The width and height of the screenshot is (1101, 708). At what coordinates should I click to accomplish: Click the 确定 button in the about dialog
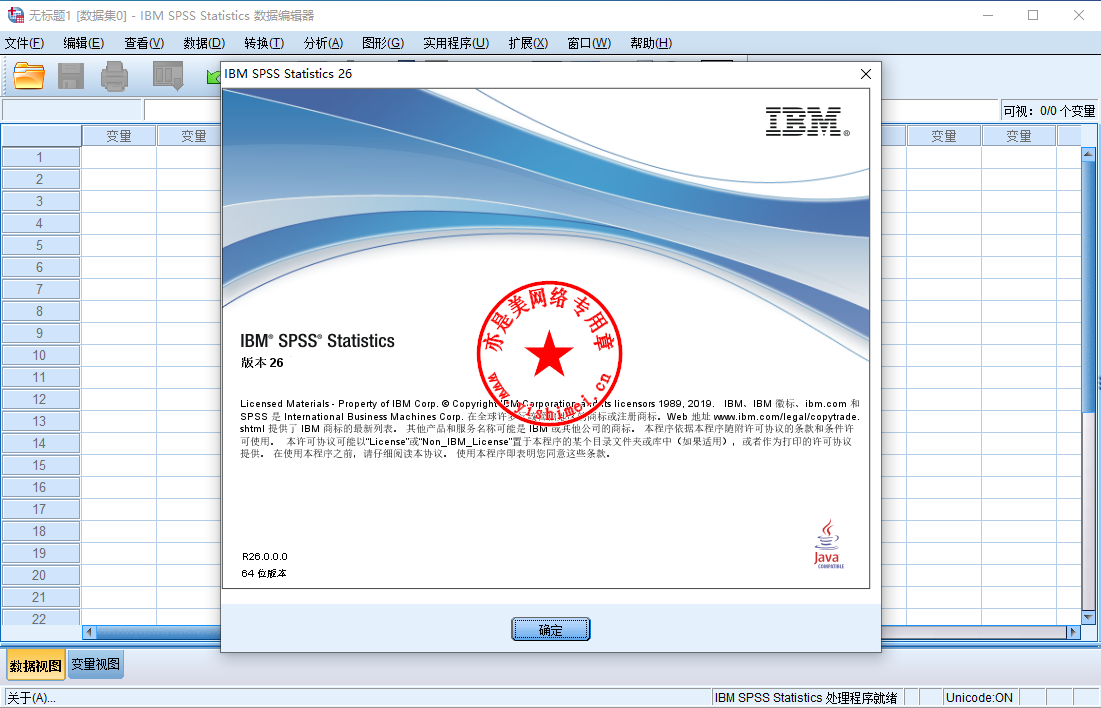[x=550, y=629]
